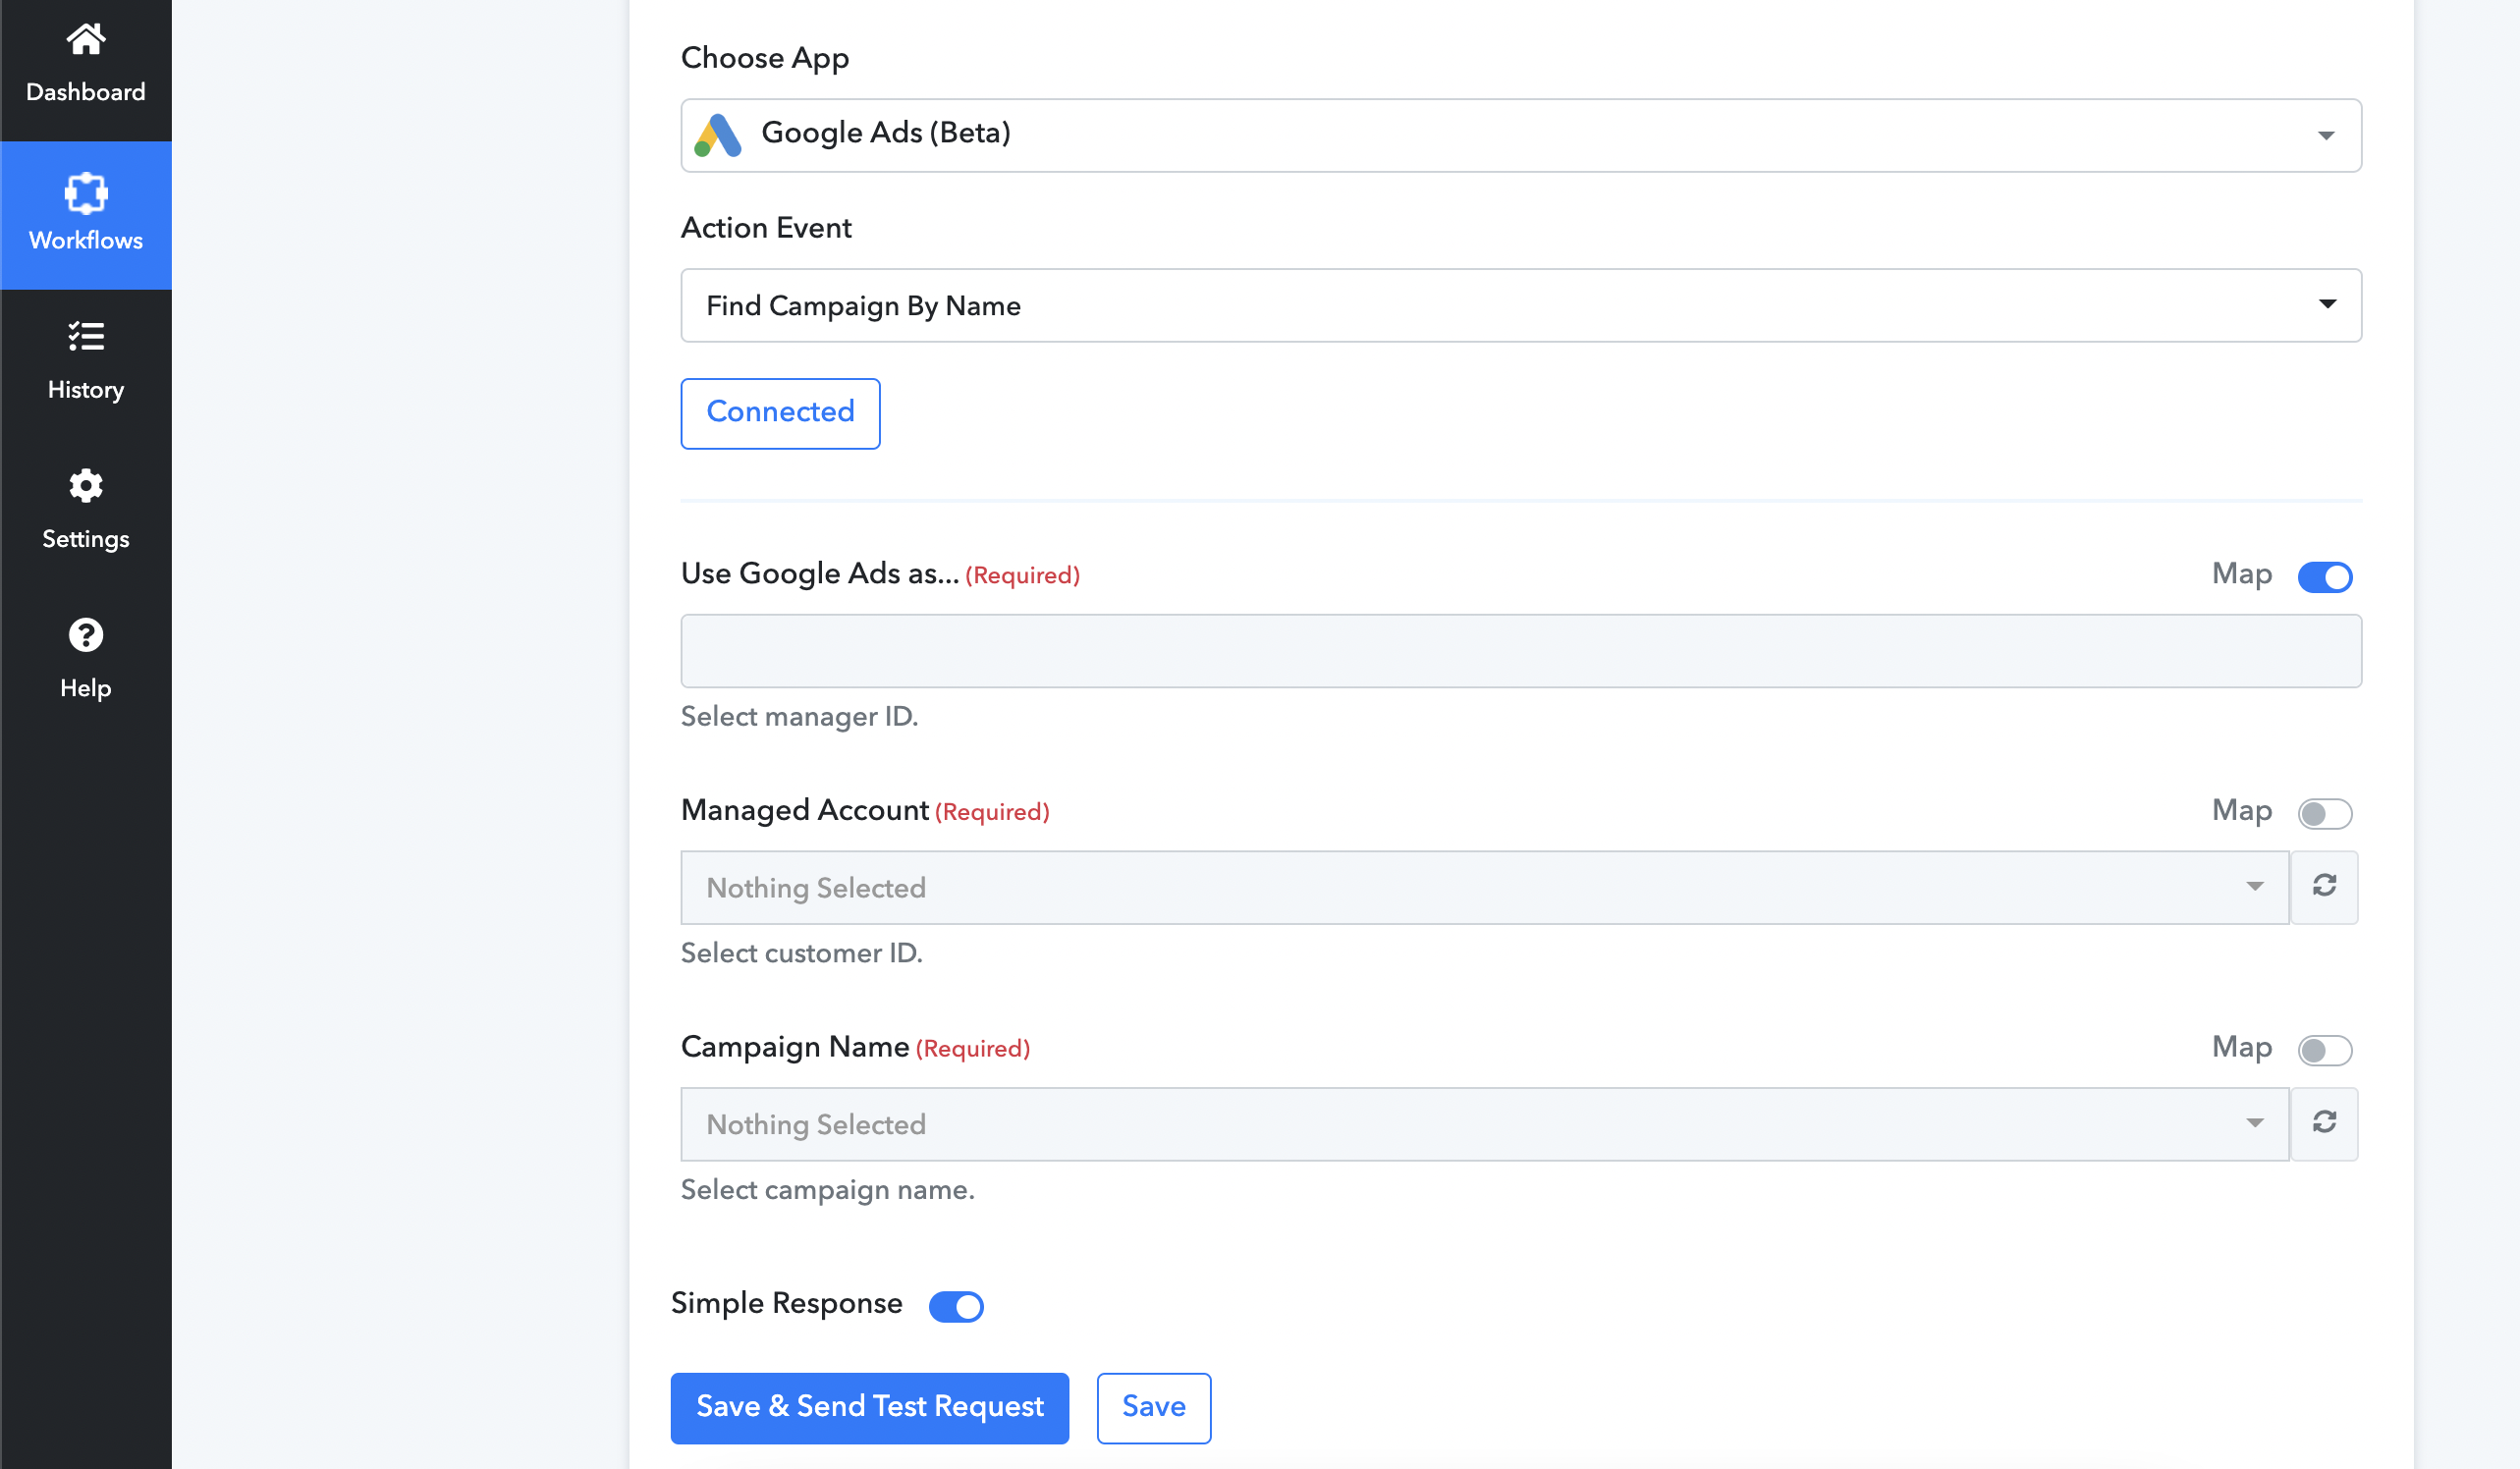Image resolution: width=2520 pixels, height=1469 pixels.
Task: Click the 'Select customer ID.' hint text
Action: [x=801, y=953]
